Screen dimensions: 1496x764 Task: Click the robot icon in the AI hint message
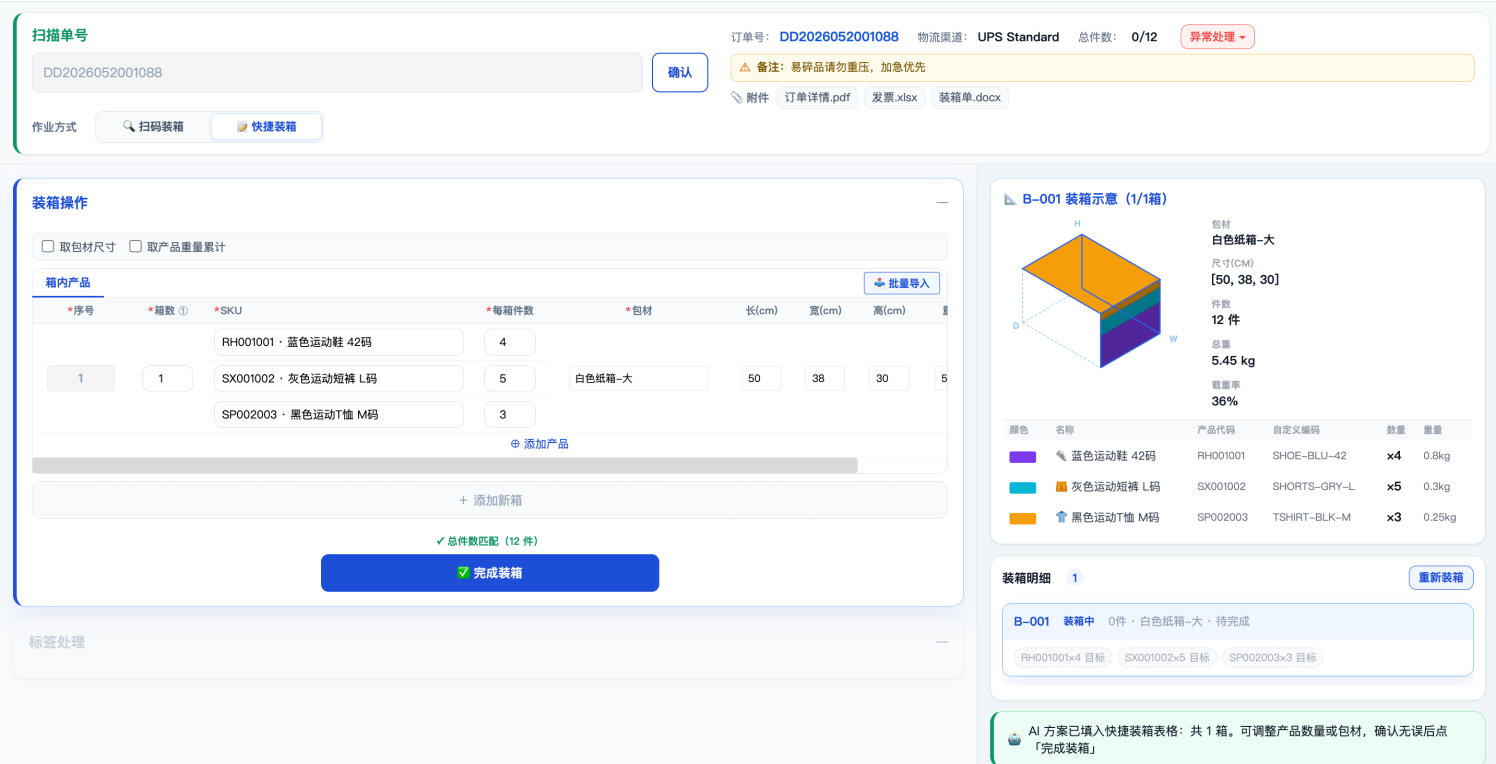pos(1014,740)
